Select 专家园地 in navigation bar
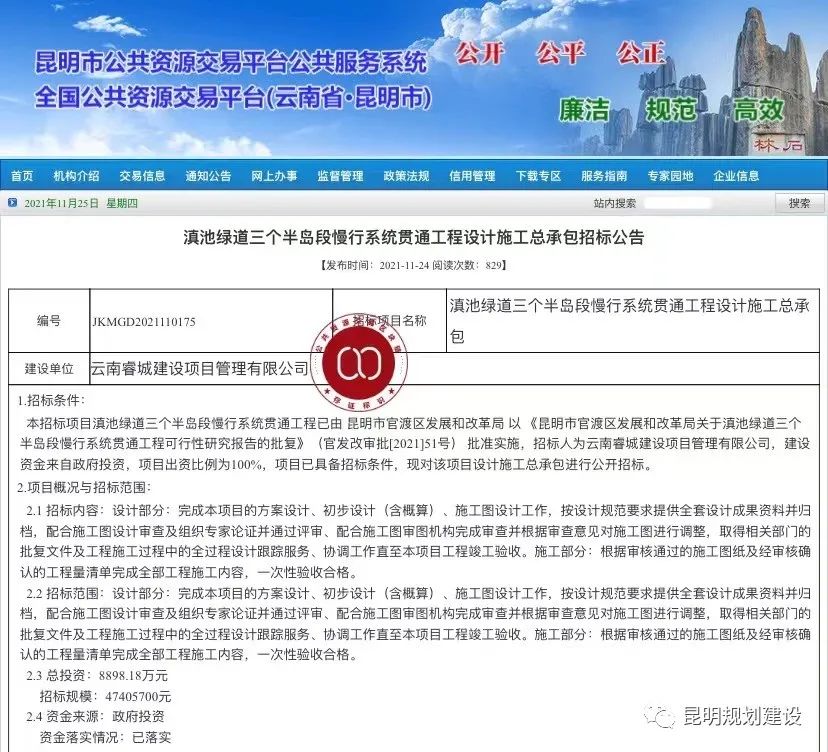The height and width of the screenshot is (752, 828). point(671,176)
